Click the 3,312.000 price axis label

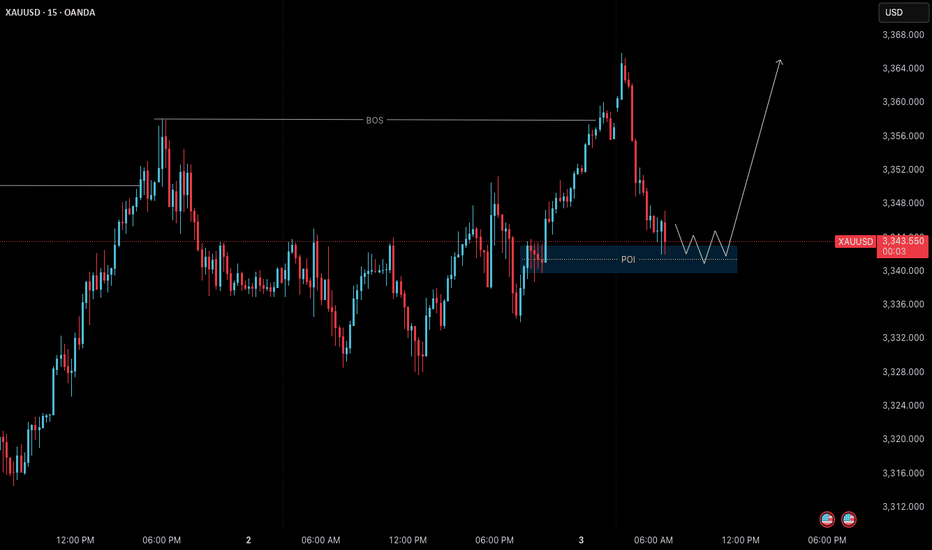(903, 507)
